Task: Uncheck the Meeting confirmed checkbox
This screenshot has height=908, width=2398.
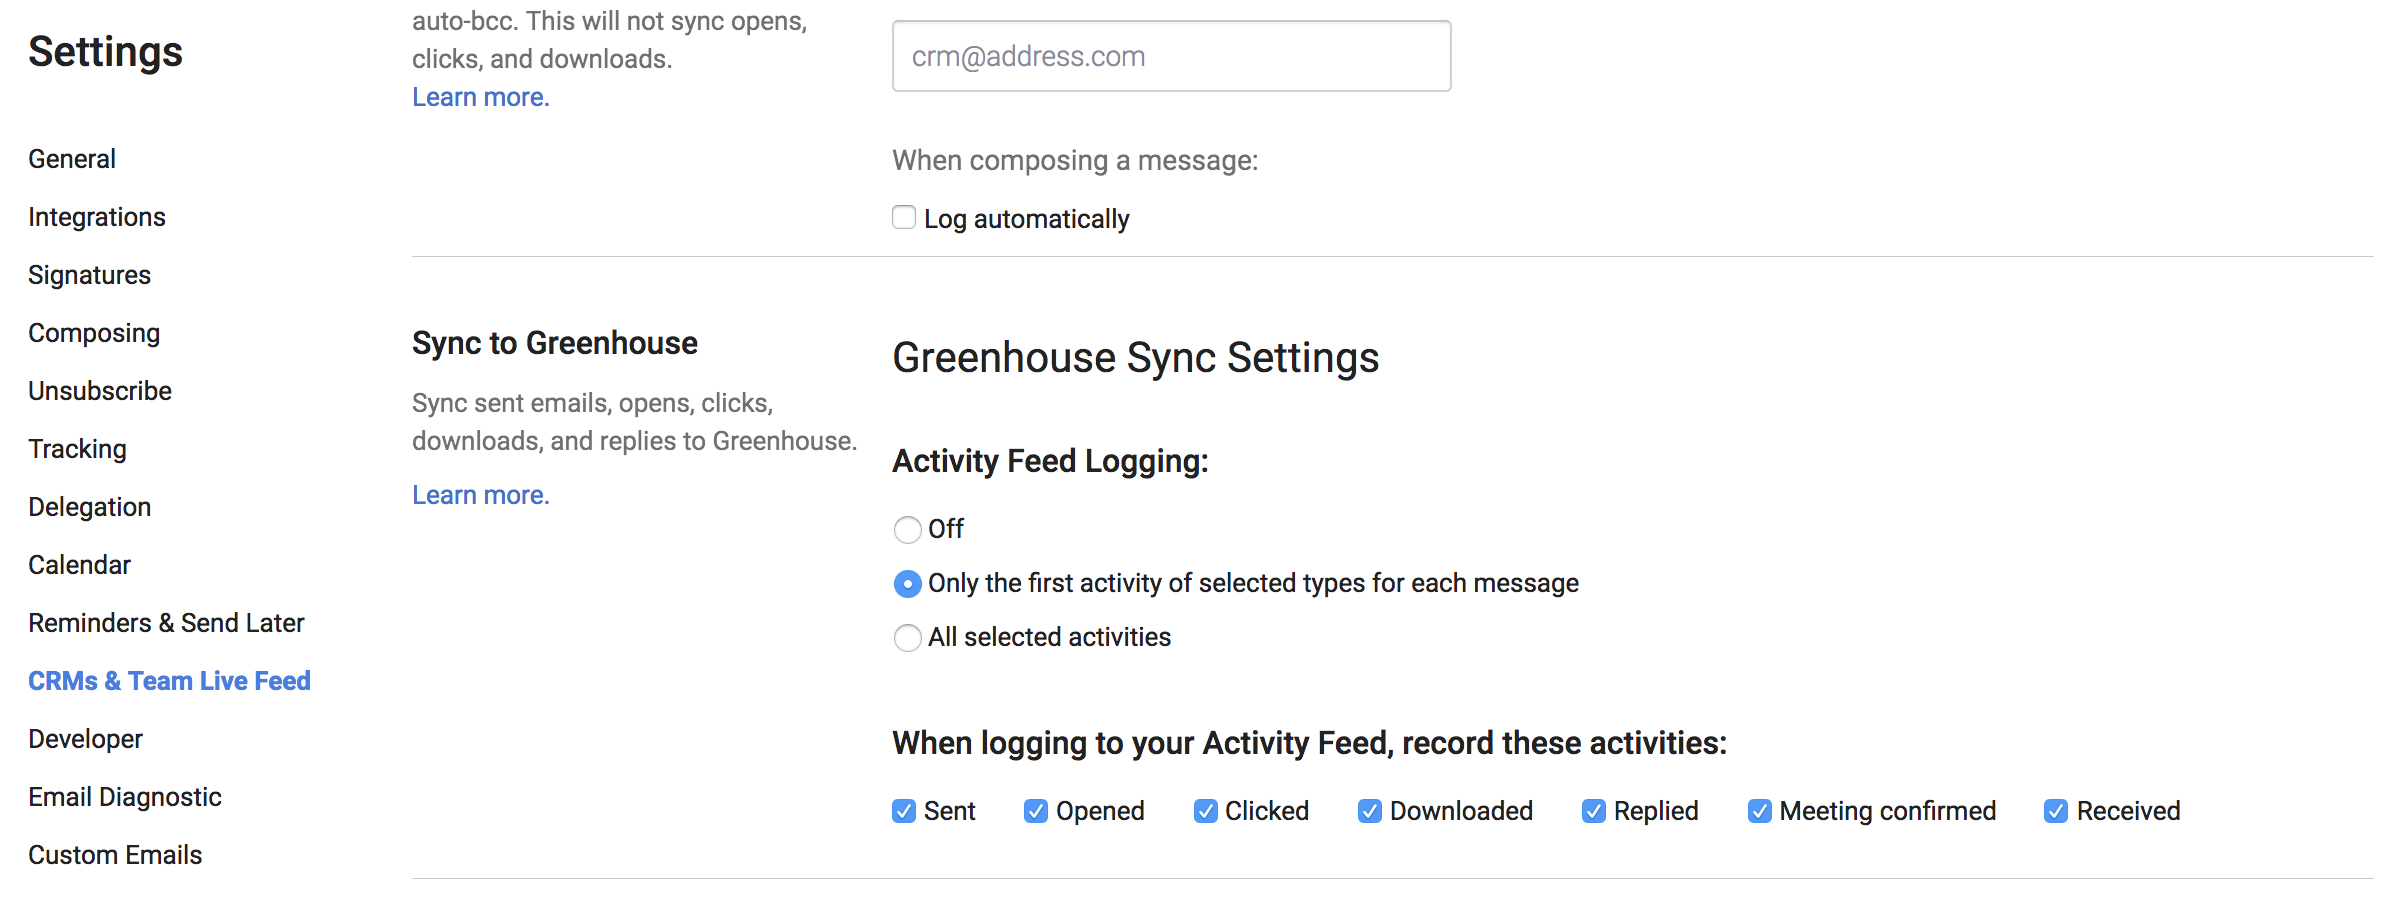Action: 1760,811
